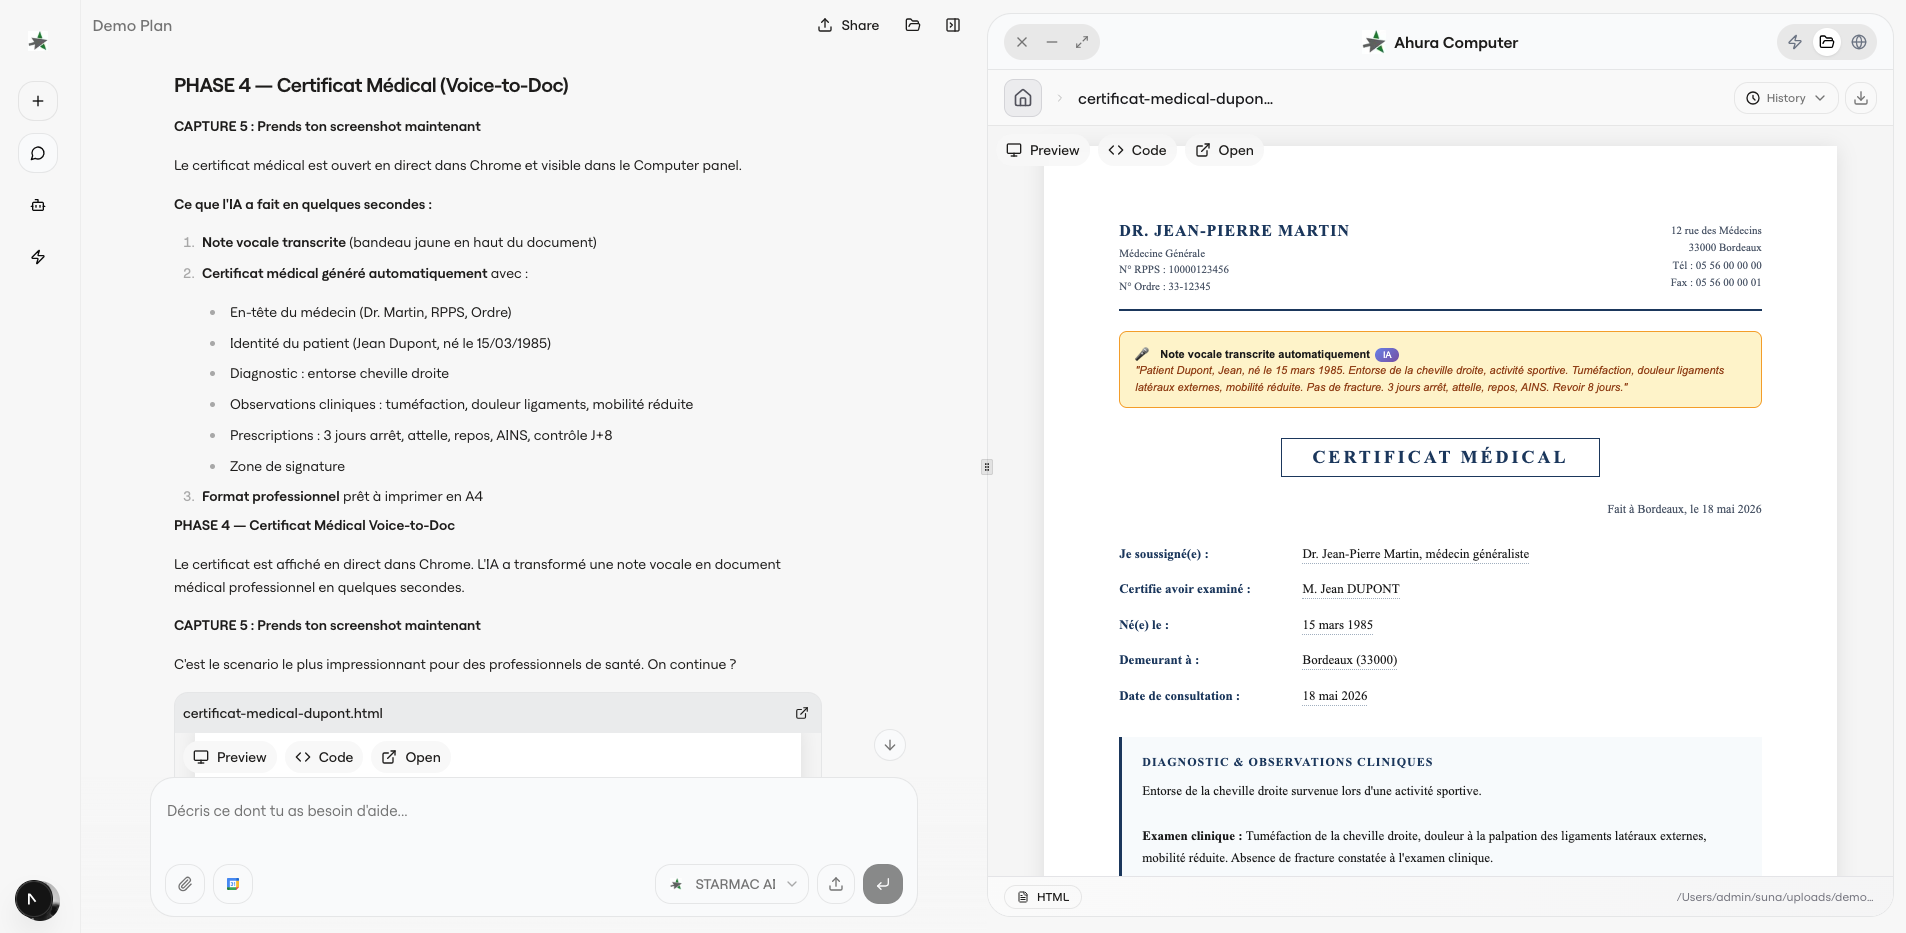Click the Share button in header

click(848, 25)
